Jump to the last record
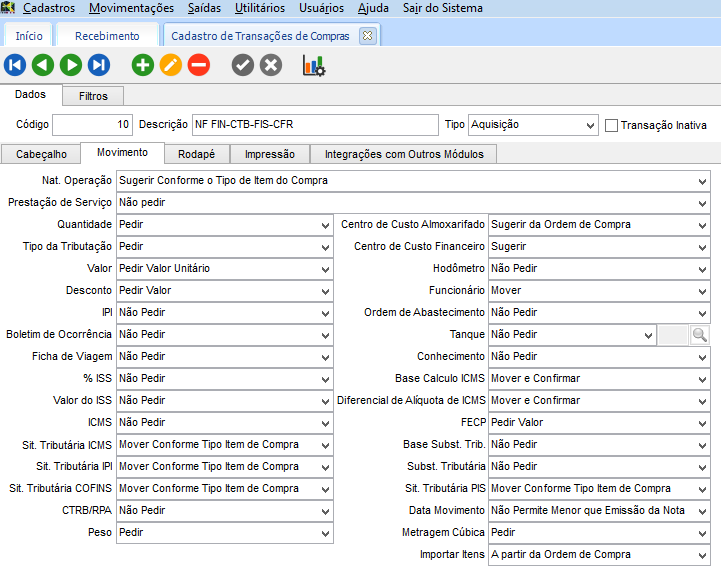This screenshot has height=573, width=721. pyautogui.click(x=98, y=65)
